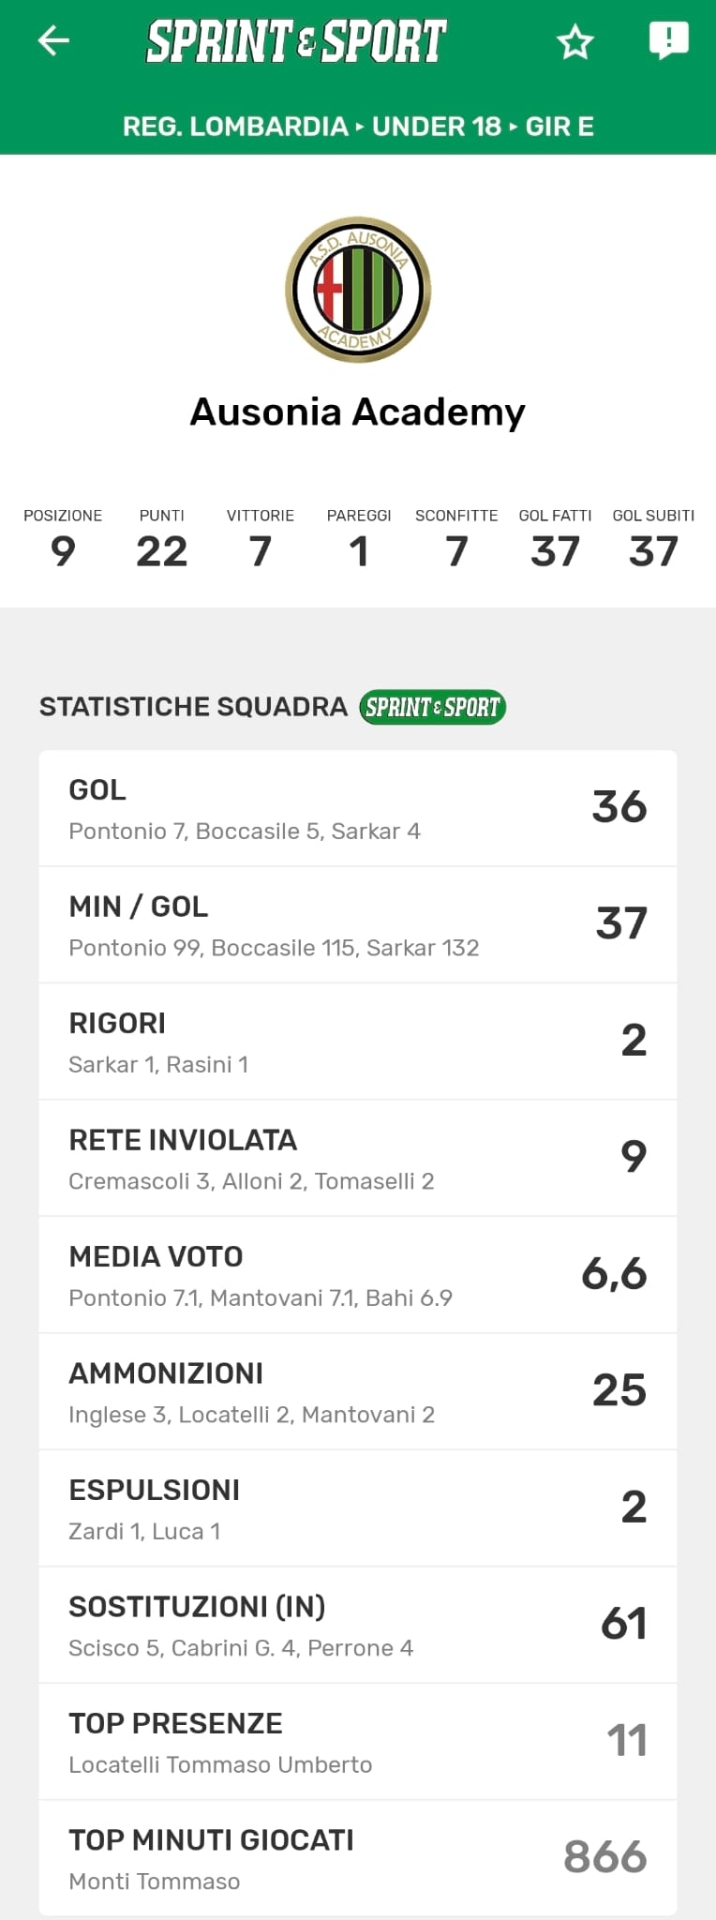Screen dimensions: 716x1920
Task: Open SOSTITUZIONI (IN) statistics row
Action: click(358, 1625)
